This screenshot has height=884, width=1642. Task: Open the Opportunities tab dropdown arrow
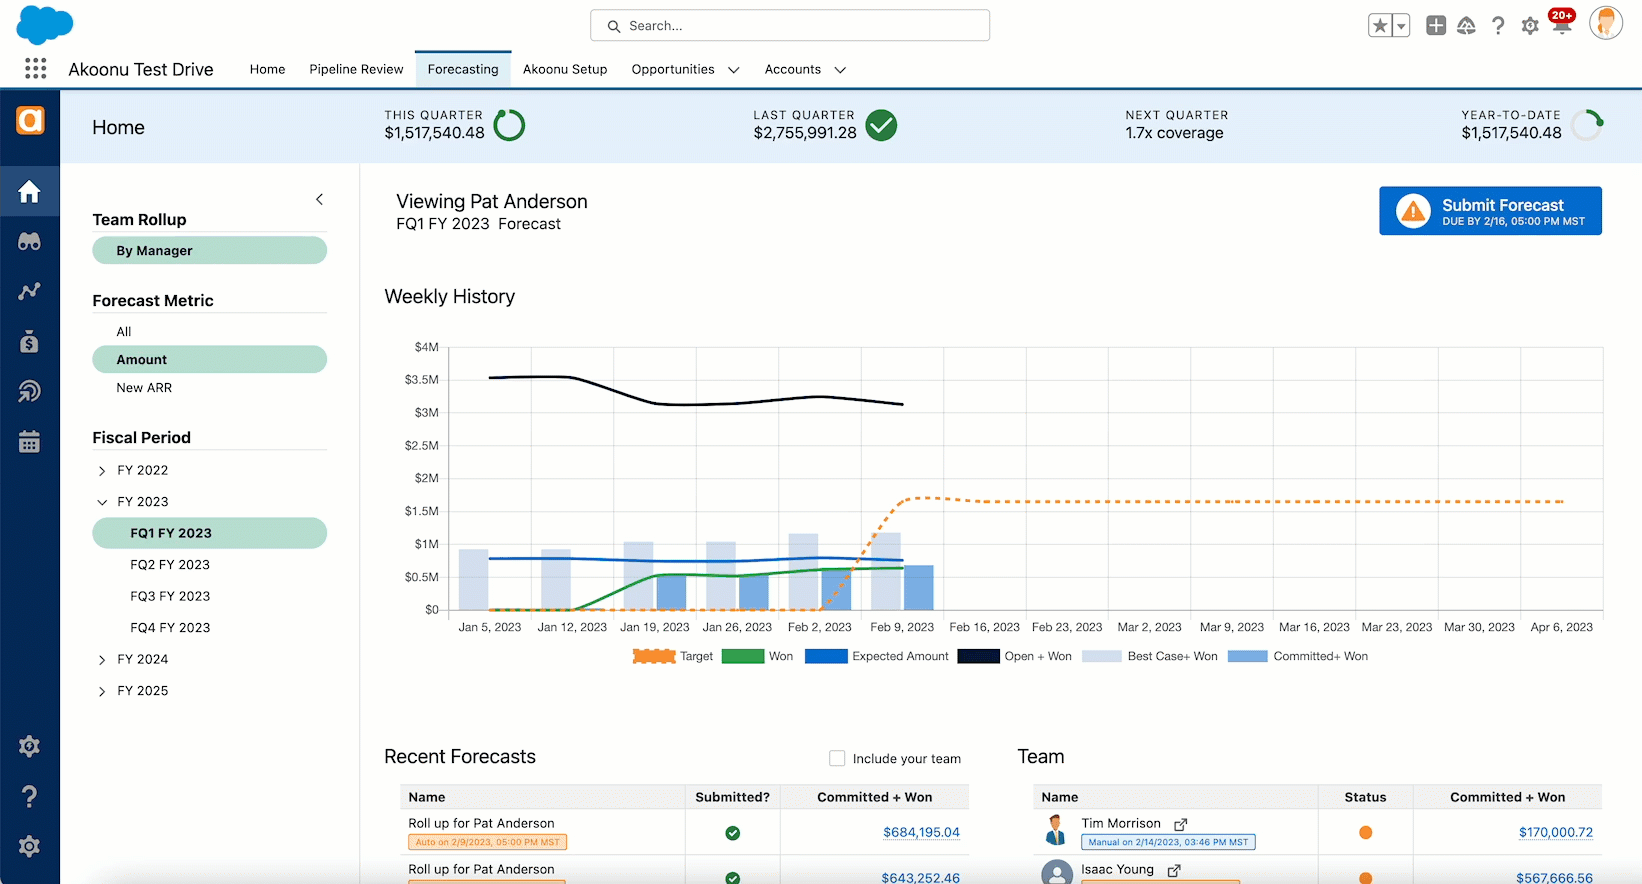(x=733, y=70)
